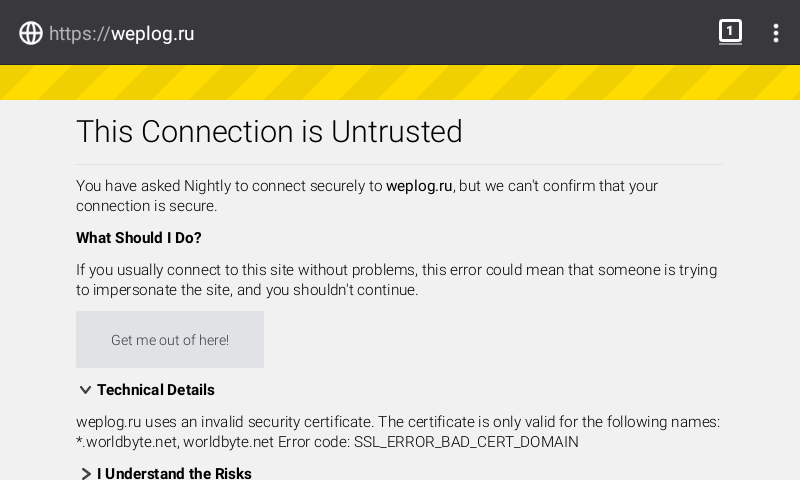Click the globe site identity icon
800x480 pixels.
pyautogui.click(x=31, y=33)
